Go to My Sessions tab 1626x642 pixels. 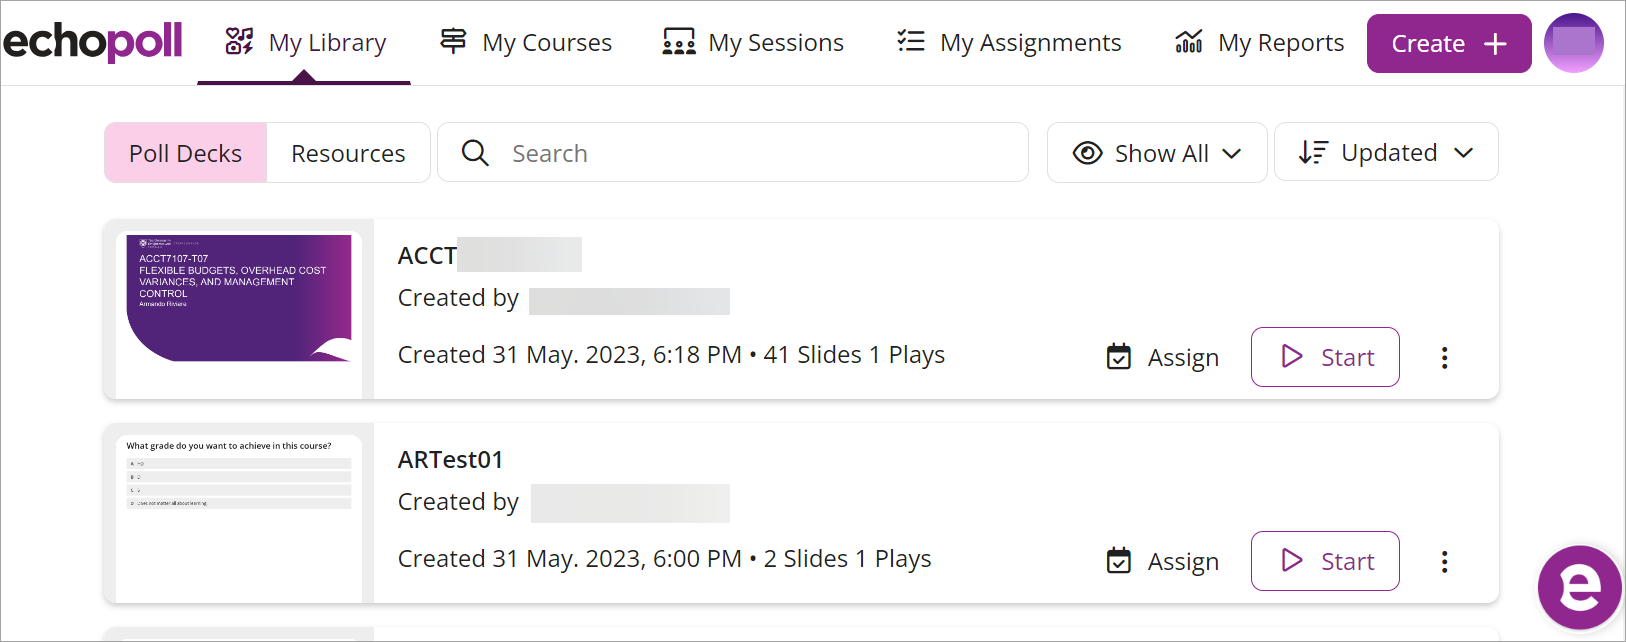[754, 42]
